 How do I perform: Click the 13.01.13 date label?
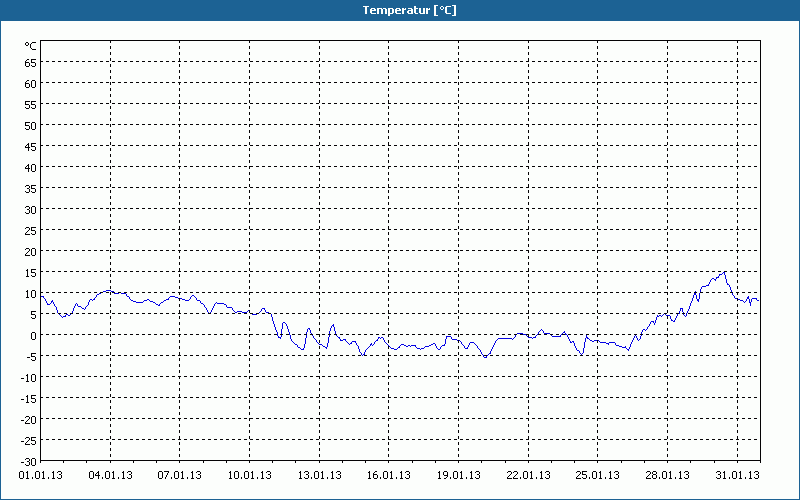tap(320, 475)
